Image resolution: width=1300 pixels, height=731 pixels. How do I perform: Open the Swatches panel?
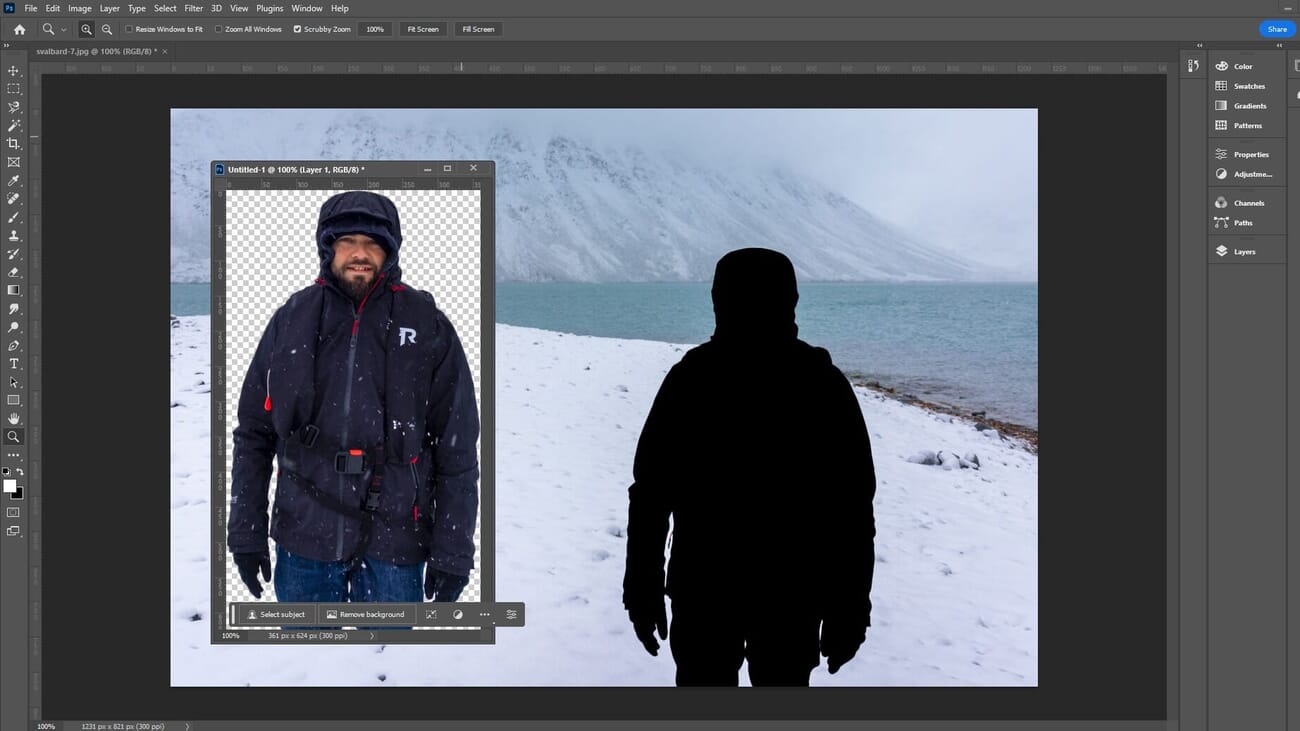[1248, 86]
